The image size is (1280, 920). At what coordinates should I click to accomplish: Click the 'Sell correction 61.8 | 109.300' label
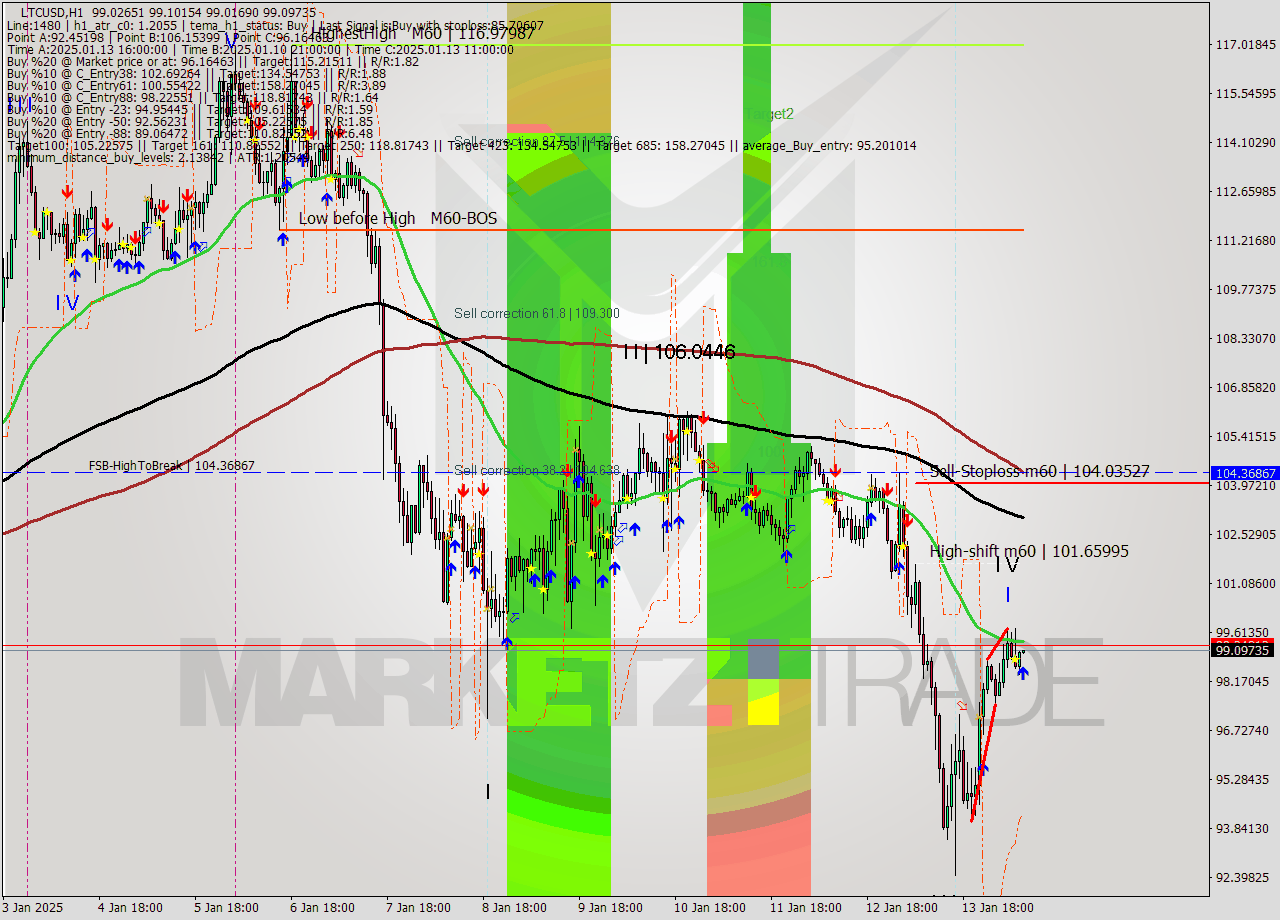(537, 313)
